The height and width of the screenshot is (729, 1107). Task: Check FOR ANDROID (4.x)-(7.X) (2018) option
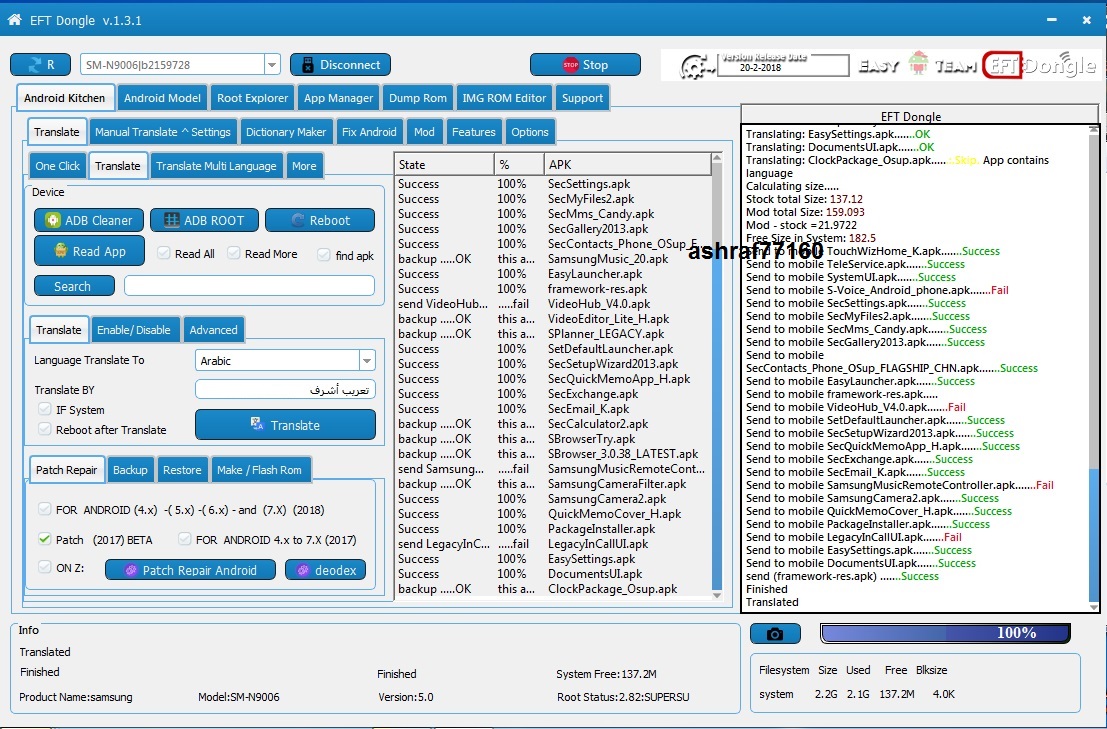[44, 509]
